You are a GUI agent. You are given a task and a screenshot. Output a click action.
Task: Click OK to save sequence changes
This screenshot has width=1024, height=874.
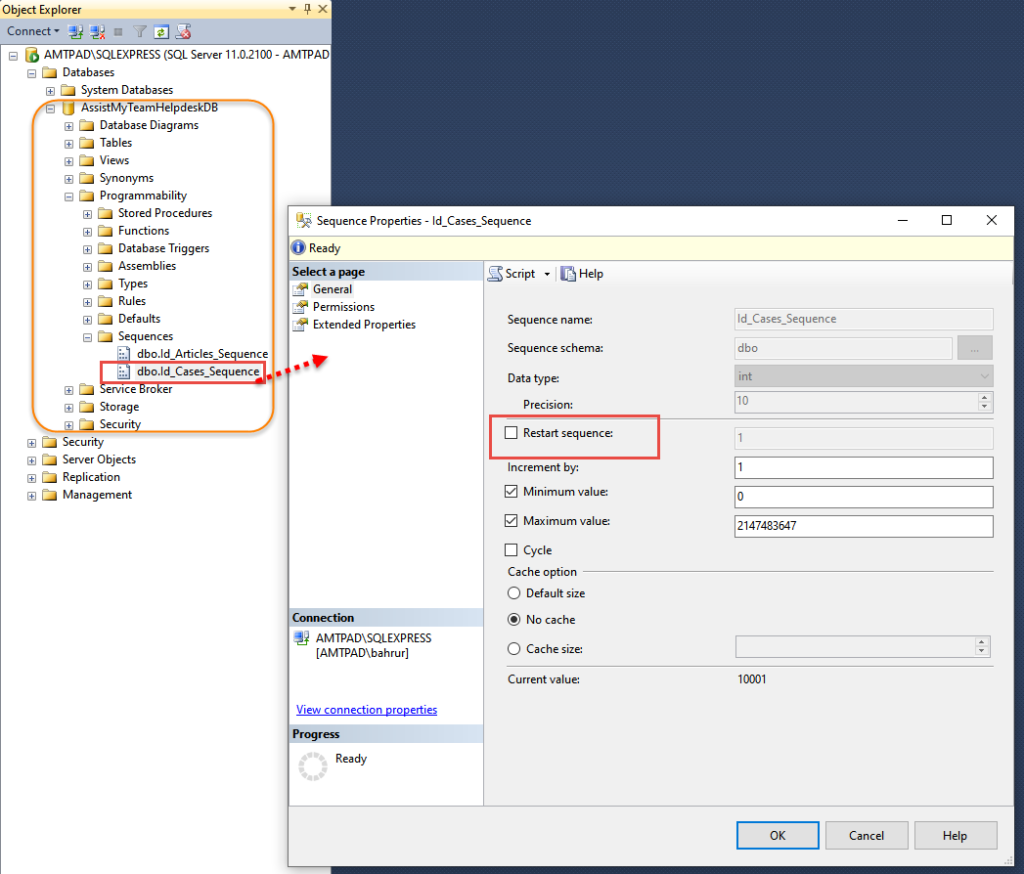(777, 835)
